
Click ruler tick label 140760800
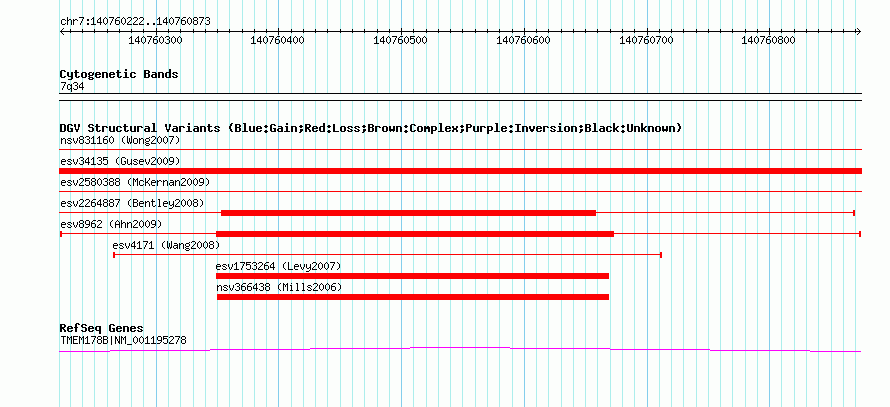pos(769,40)
